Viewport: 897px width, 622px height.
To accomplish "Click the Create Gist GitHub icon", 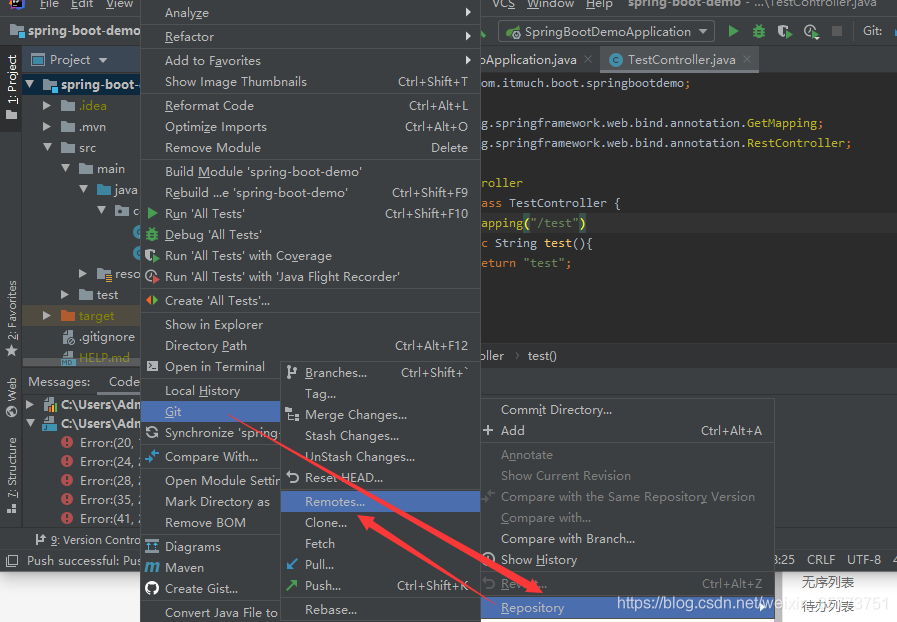I will (x=152, y=589).
